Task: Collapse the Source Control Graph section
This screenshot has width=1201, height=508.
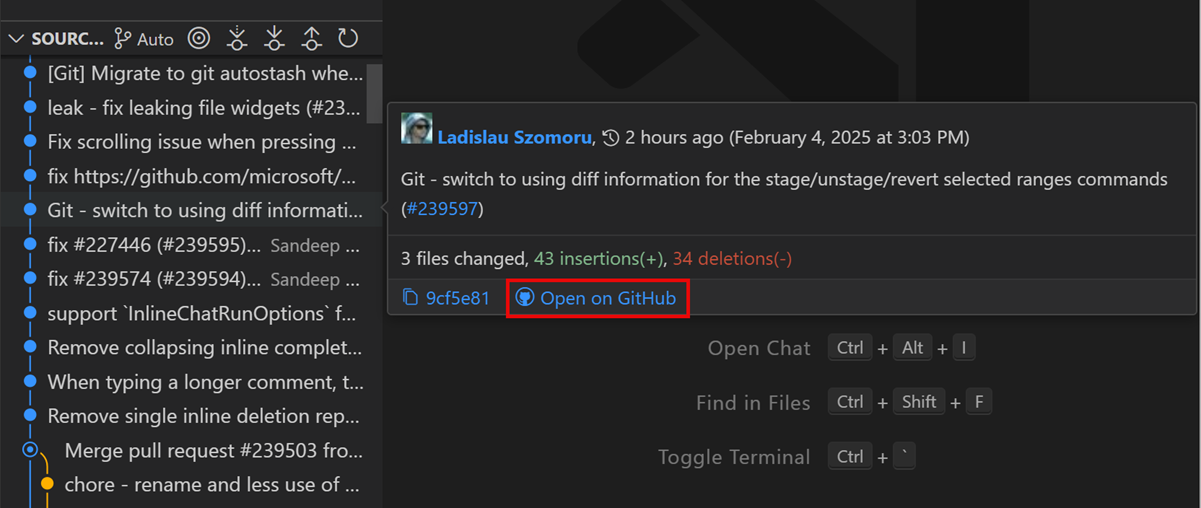Action: point(16,39)
